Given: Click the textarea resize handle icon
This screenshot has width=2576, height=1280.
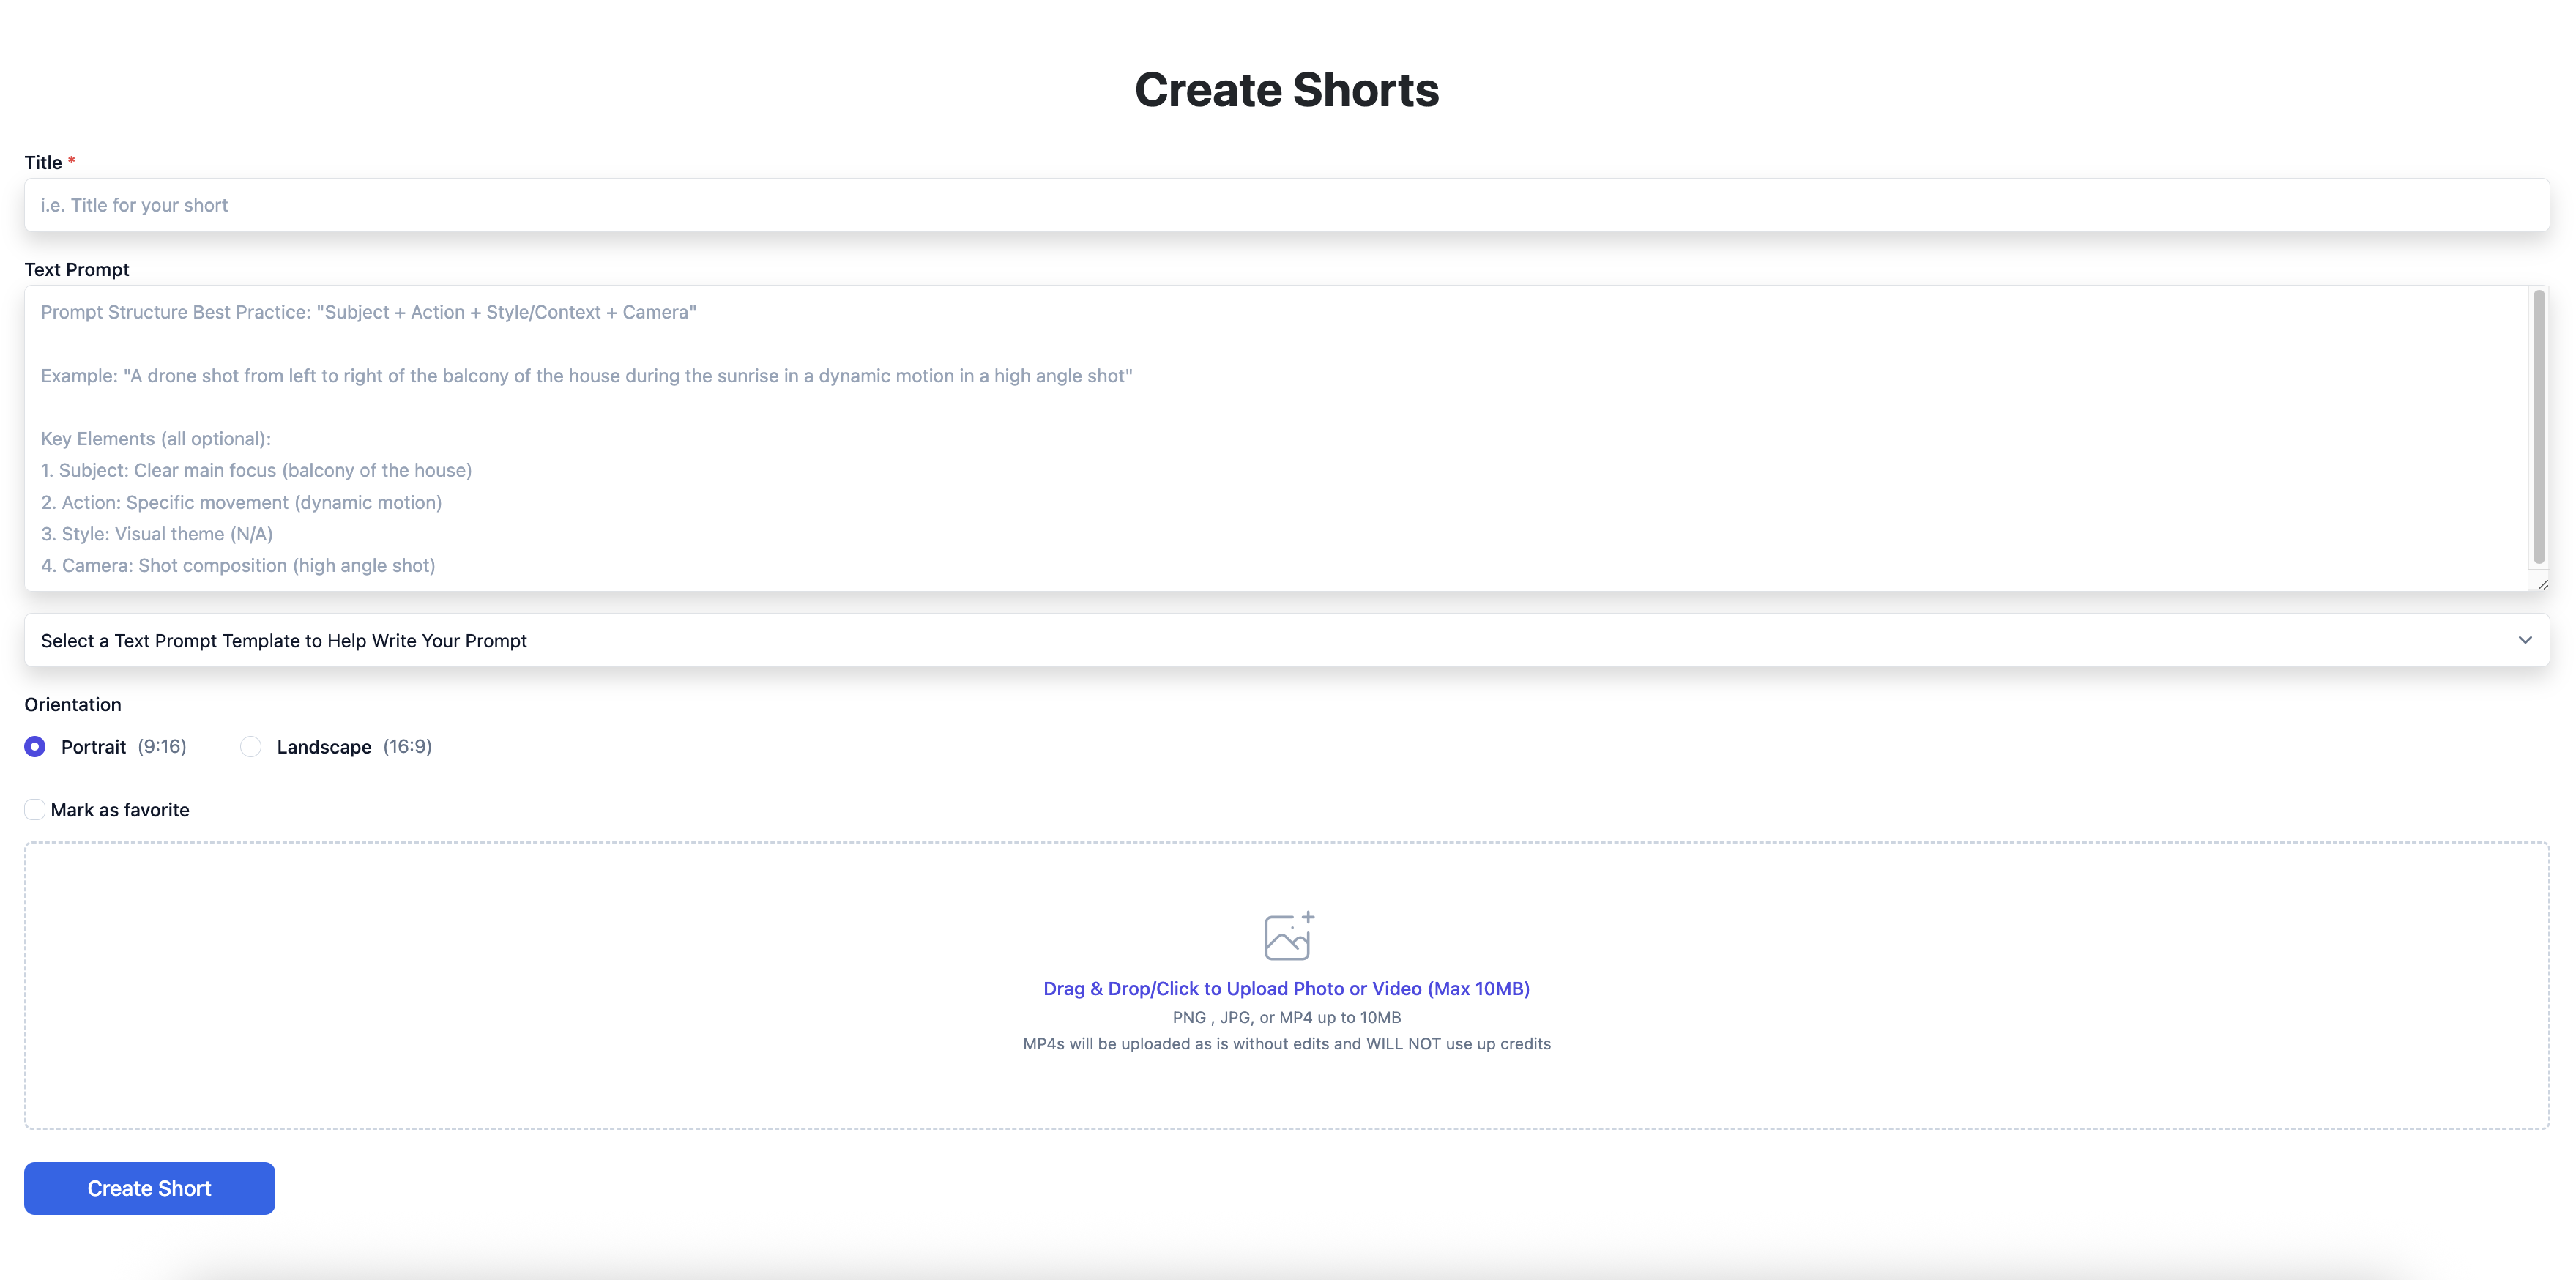Looking at the screenshot, I should (2542, 584).
